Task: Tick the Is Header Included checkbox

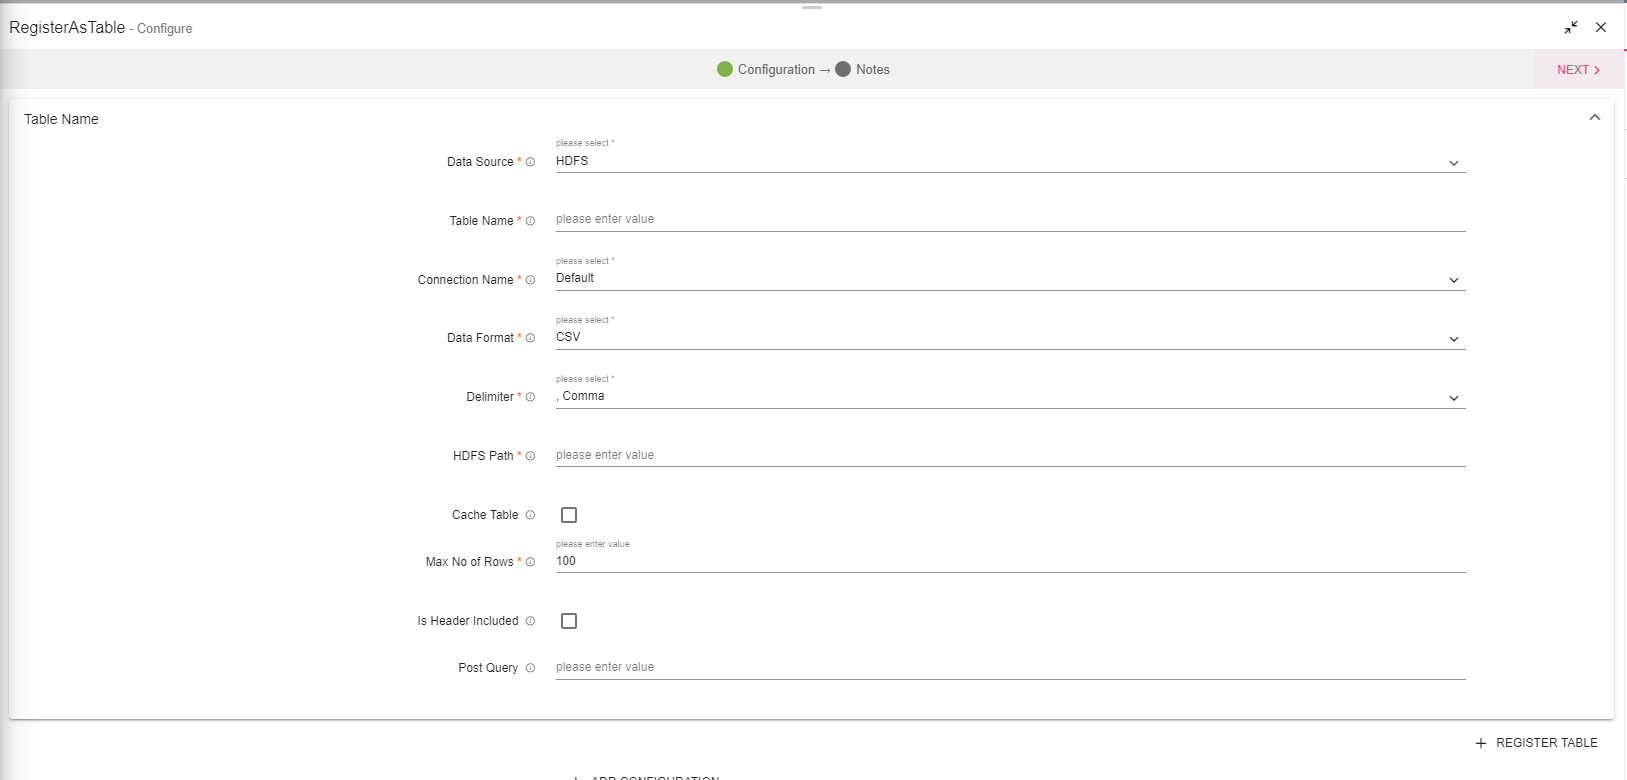Action: (x=569, y=621)
